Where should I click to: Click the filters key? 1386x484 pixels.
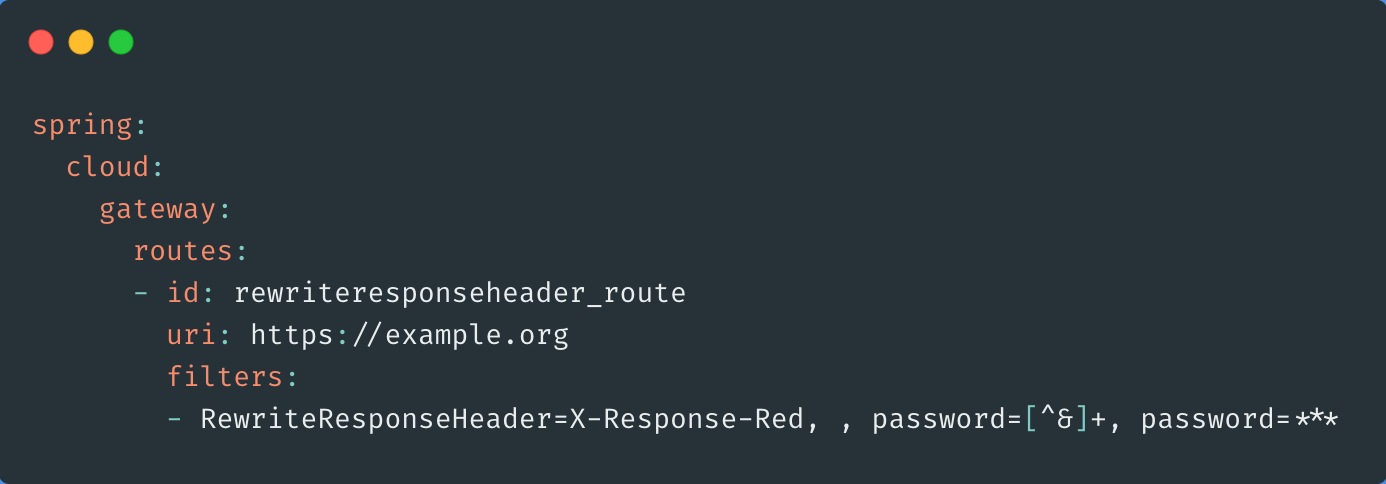pos(225,378)
